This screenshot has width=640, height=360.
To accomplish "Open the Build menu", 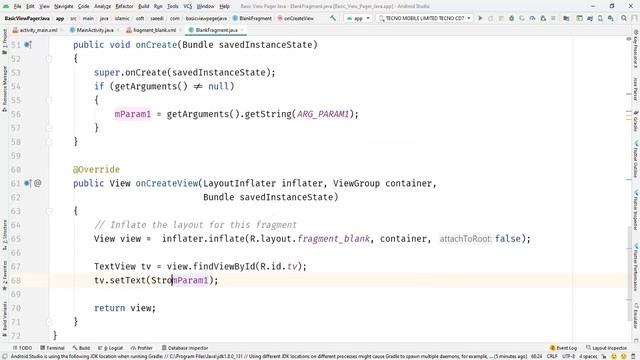I will pyautogui.click(x=144, y=6).
